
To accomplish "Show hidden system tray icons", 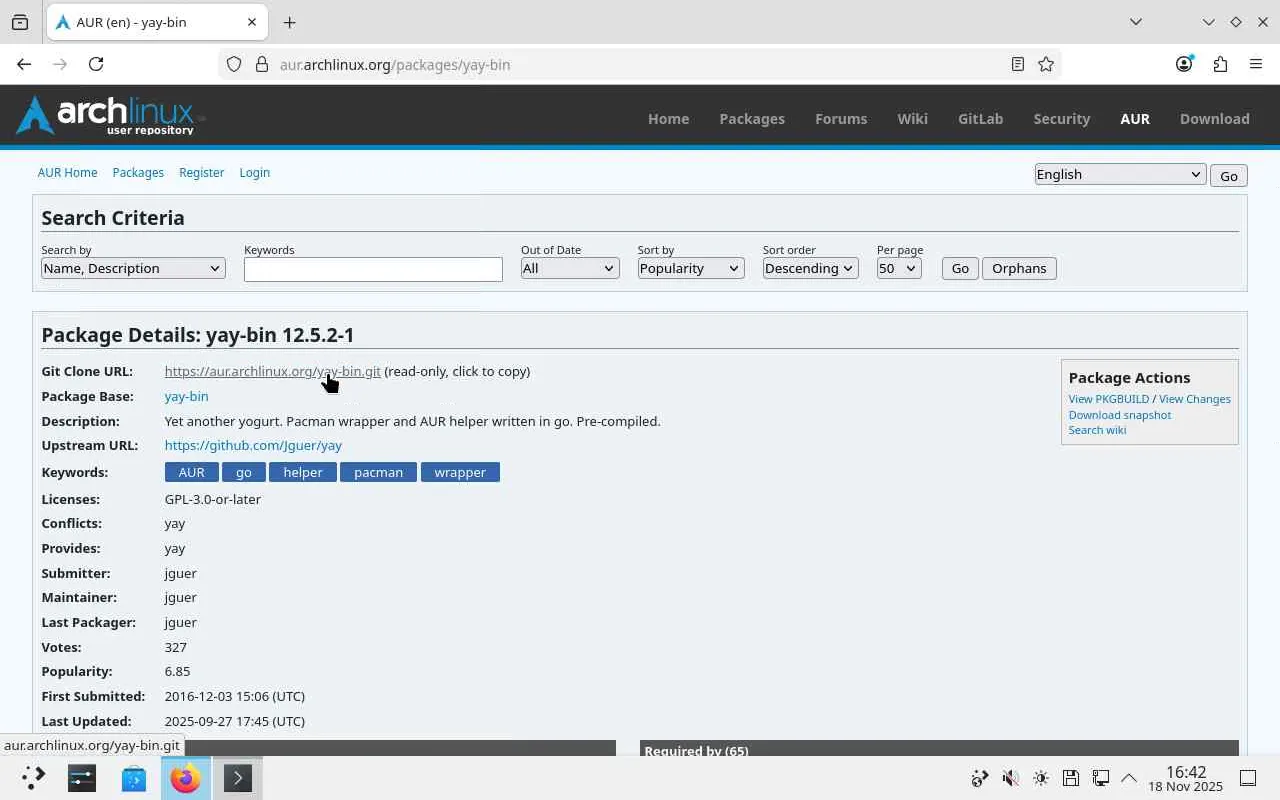I will [x=1129, y=778].
